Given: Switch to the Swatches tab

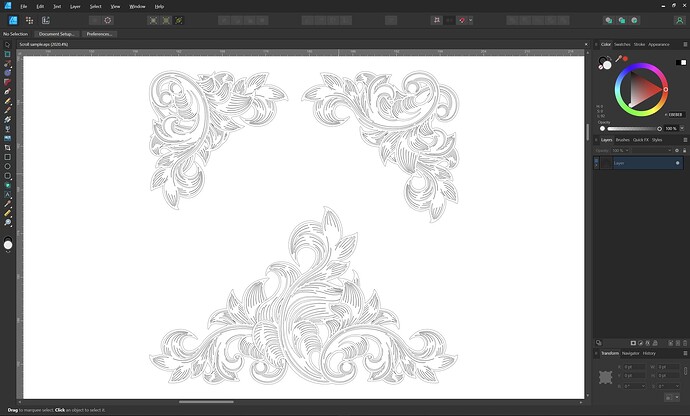Looking at the screenshot, I should 622,44.
